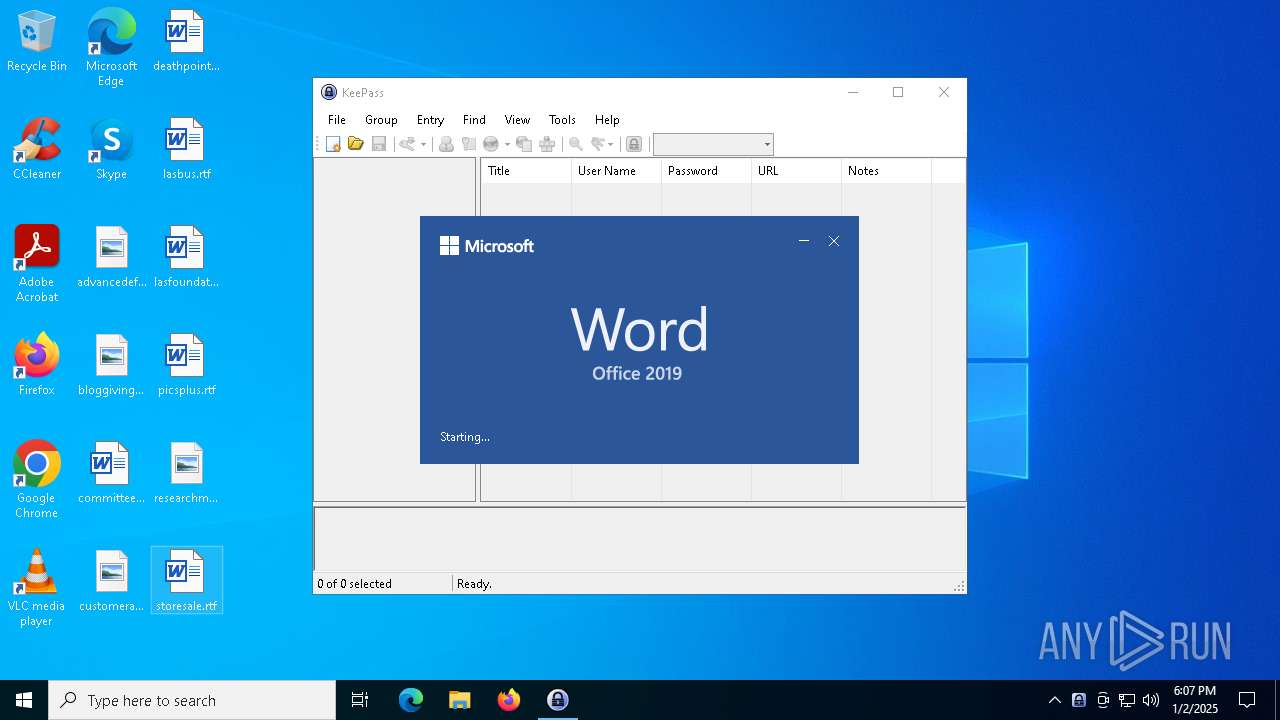Click the Show Entries toolbar icon
The image size is (1280, 720).
point(598,144)
